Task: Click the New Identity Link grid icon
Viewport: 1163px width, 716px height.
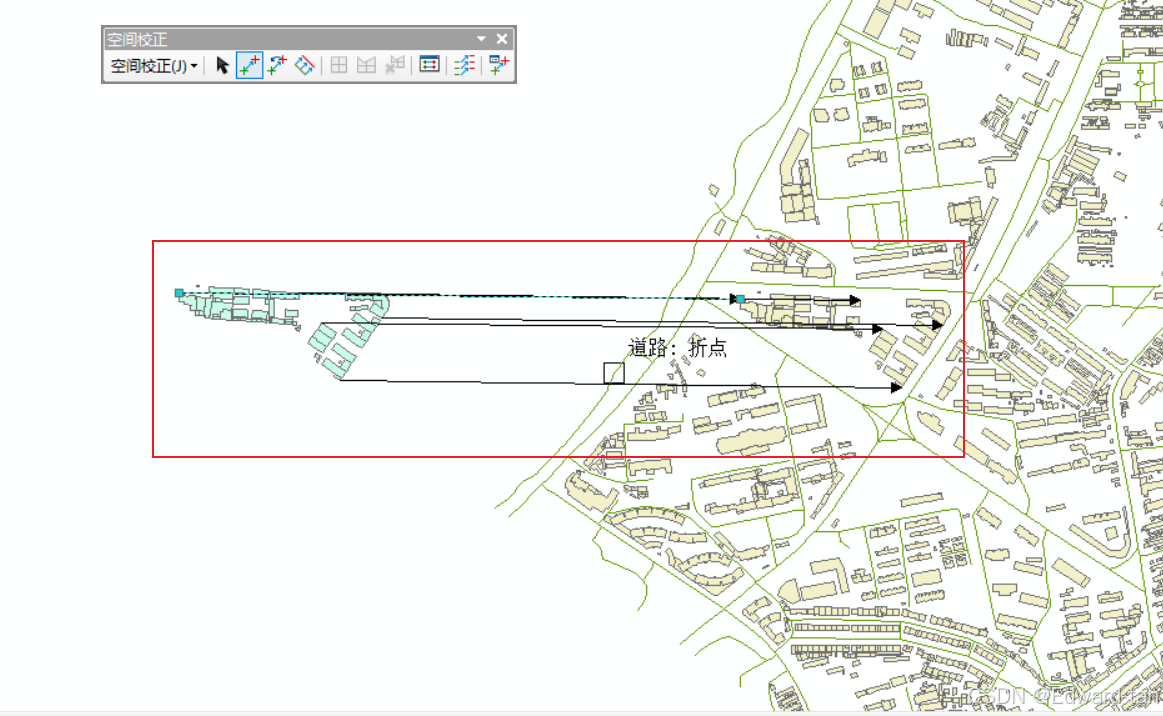Action: point(339,65)
